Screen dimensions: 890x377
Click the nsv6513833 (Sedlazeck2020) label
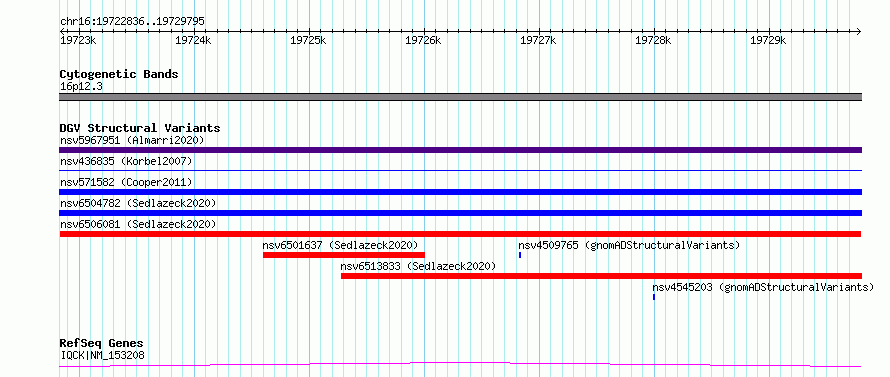click(x=418, y=266)
